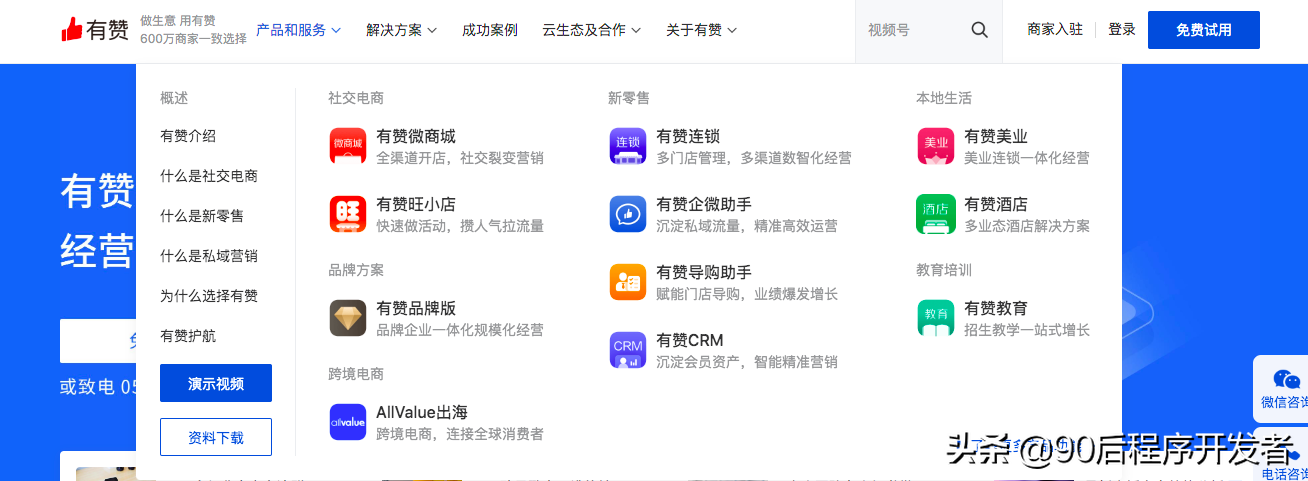This screenshot has width=1308, height=481.
Task: Click 有赞微商城 title text
Action: coord(416,137)
